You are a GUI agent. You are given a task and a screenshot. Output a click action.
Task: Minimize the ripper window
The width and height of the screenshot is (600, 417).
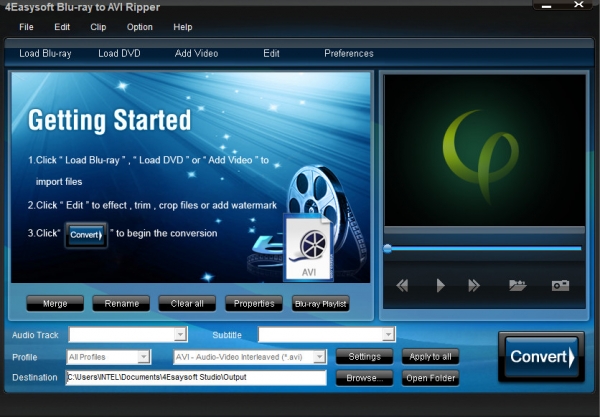point(546,5)
